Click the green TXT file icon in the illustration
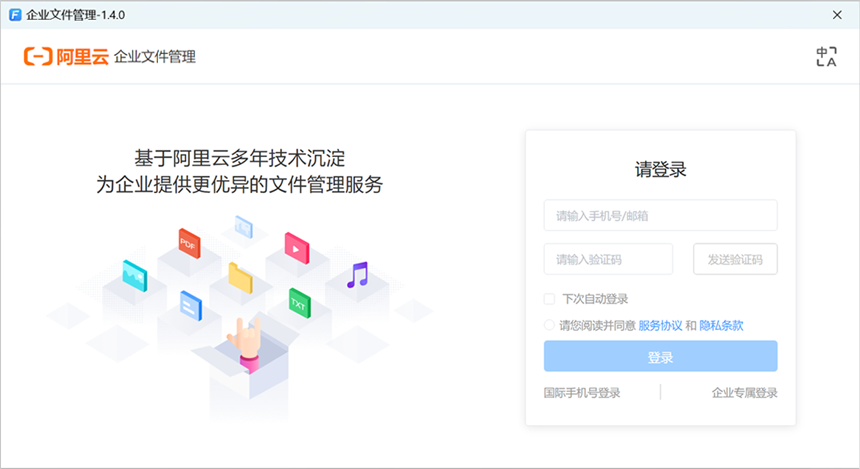 (x=299, y=303)
